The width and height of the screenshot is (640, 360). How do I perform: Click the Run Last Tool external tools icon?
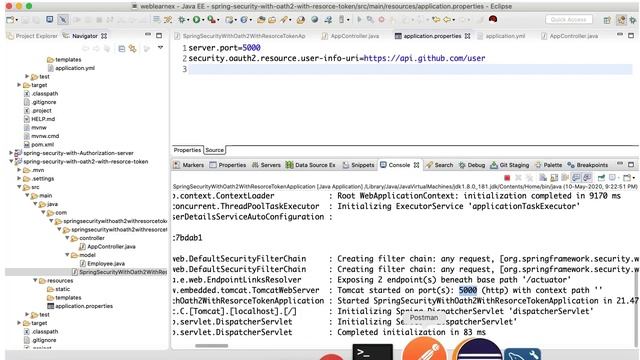(x=211, y=20)
